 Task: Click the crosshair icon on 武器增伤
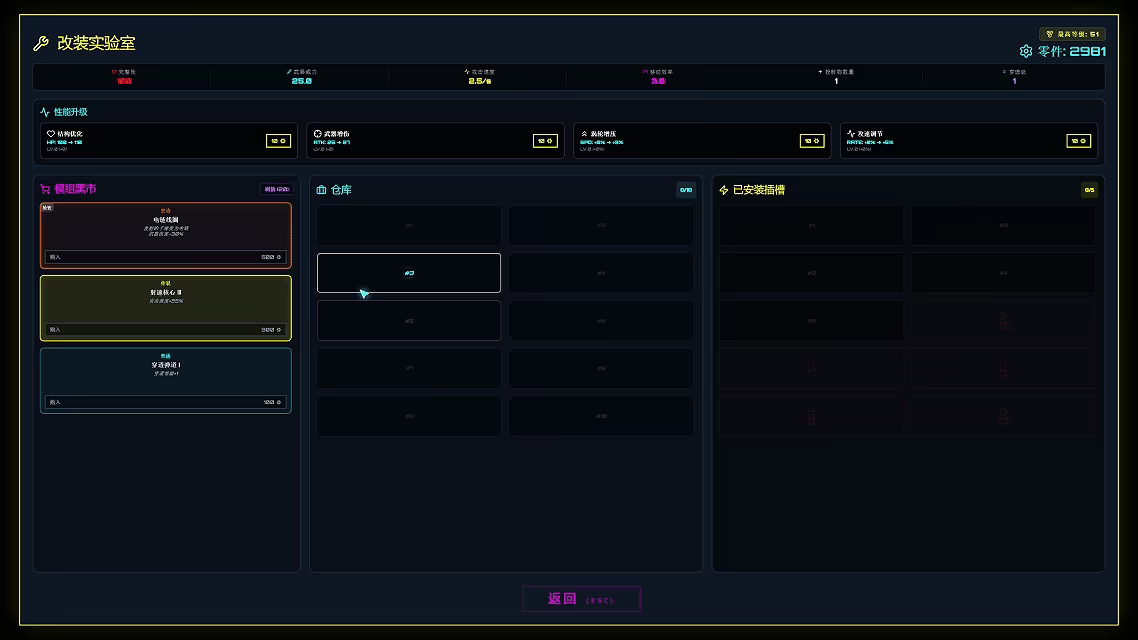pos(318,134)
